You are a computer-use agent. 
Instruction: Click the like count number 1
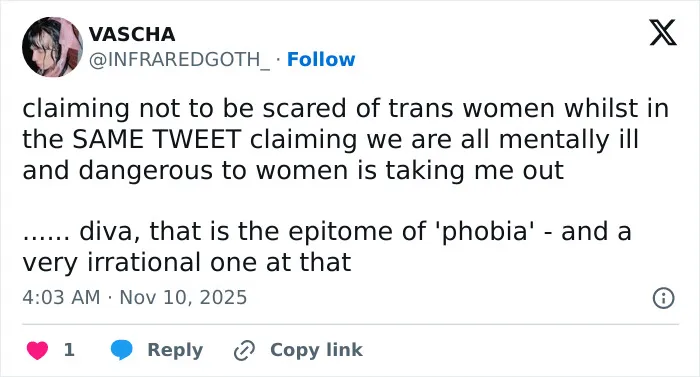click(x=69, y=350)
